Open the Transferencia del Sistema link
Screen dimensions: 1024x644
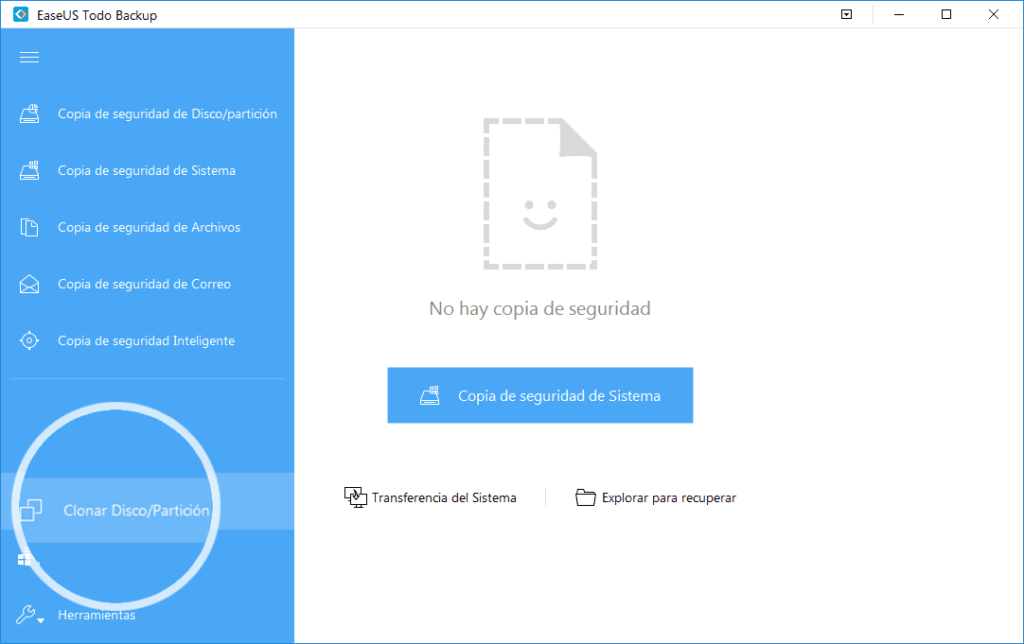pyautogui.click(x=443, y=497)
